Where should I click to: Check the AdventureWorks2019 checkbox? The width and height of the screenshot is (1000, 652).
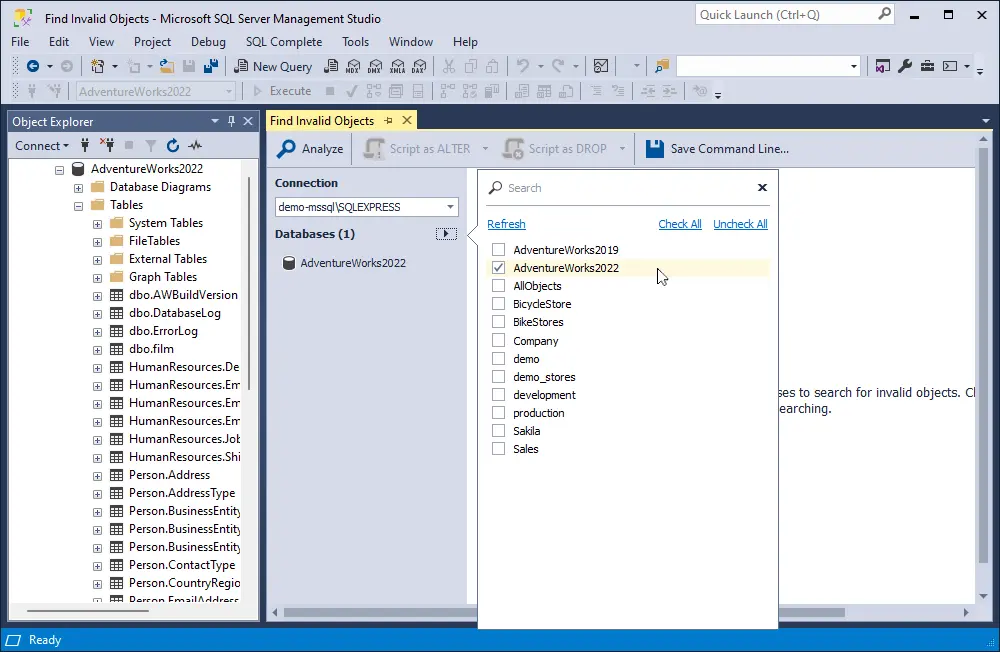tap(498, 250)
